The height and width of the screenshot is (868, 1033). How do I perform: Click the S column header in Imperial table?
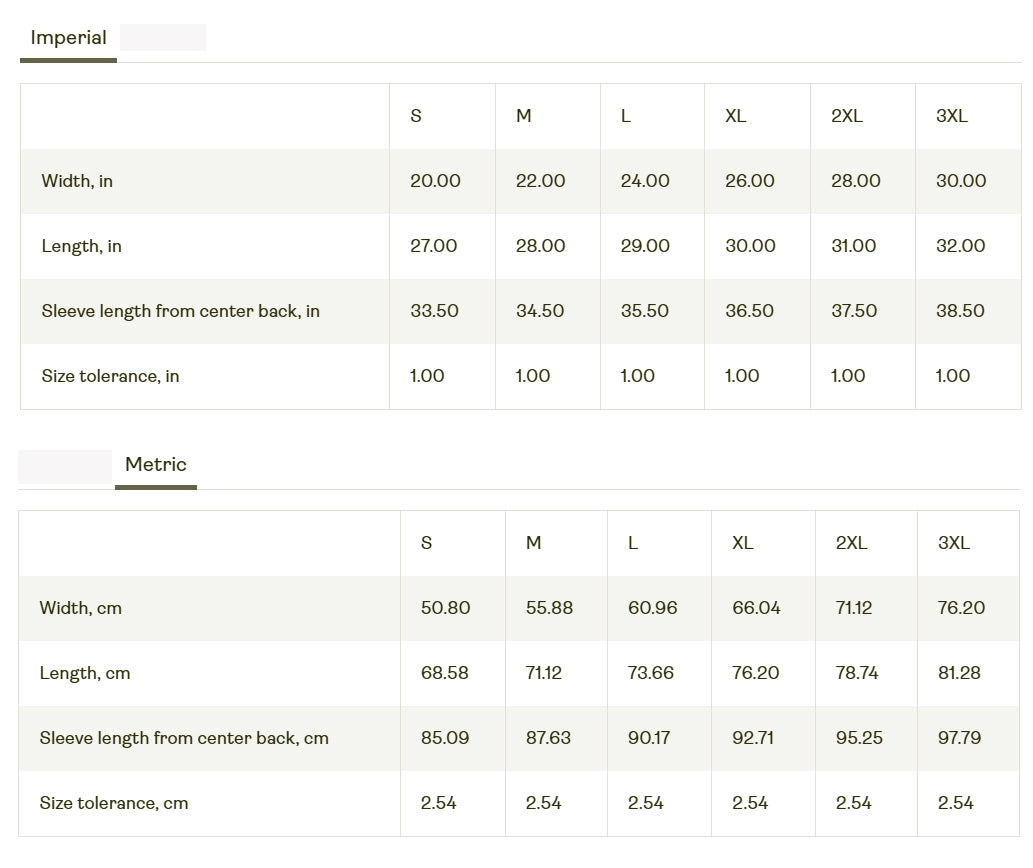coord(416,116)
